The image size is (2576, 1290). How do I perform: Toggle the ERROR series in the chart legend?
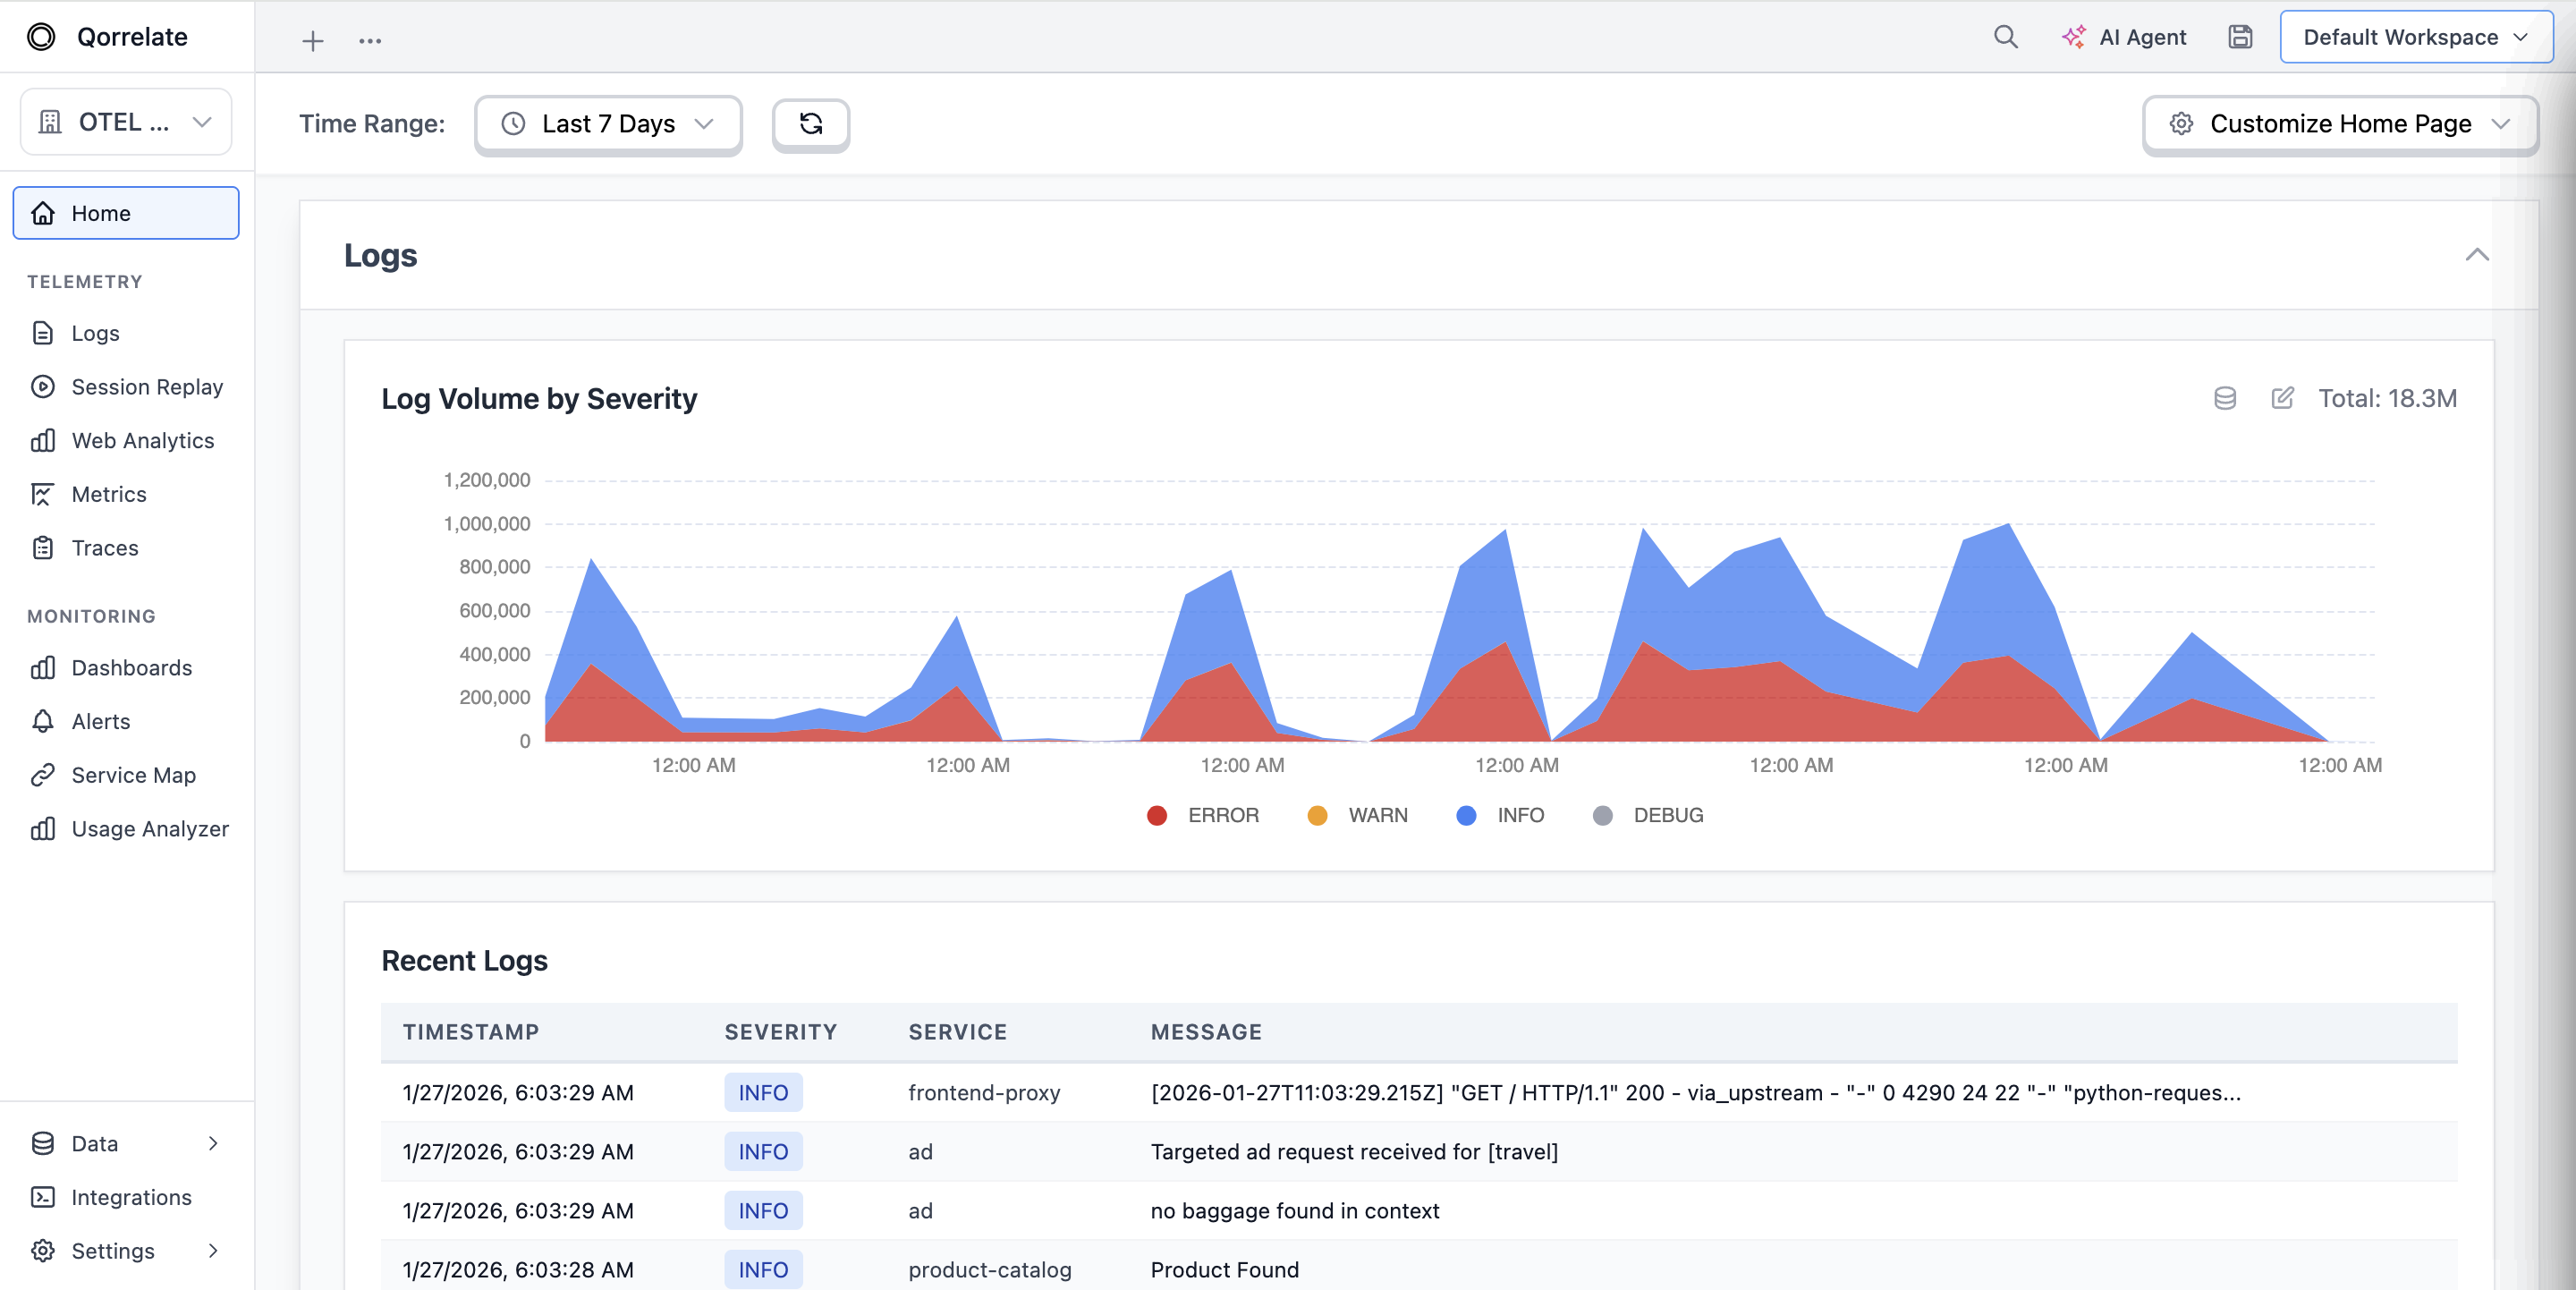(1204, 815)
